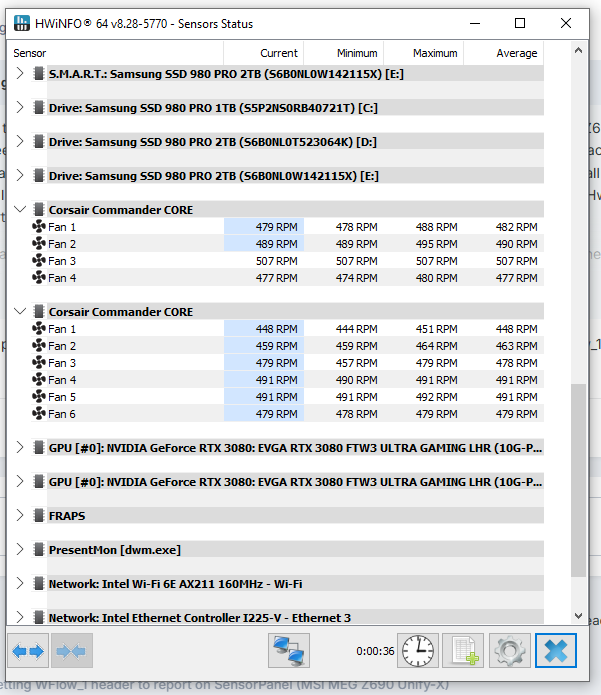Click the chip icon beside FRAPS
601x695 pixels.
(39, 515)
